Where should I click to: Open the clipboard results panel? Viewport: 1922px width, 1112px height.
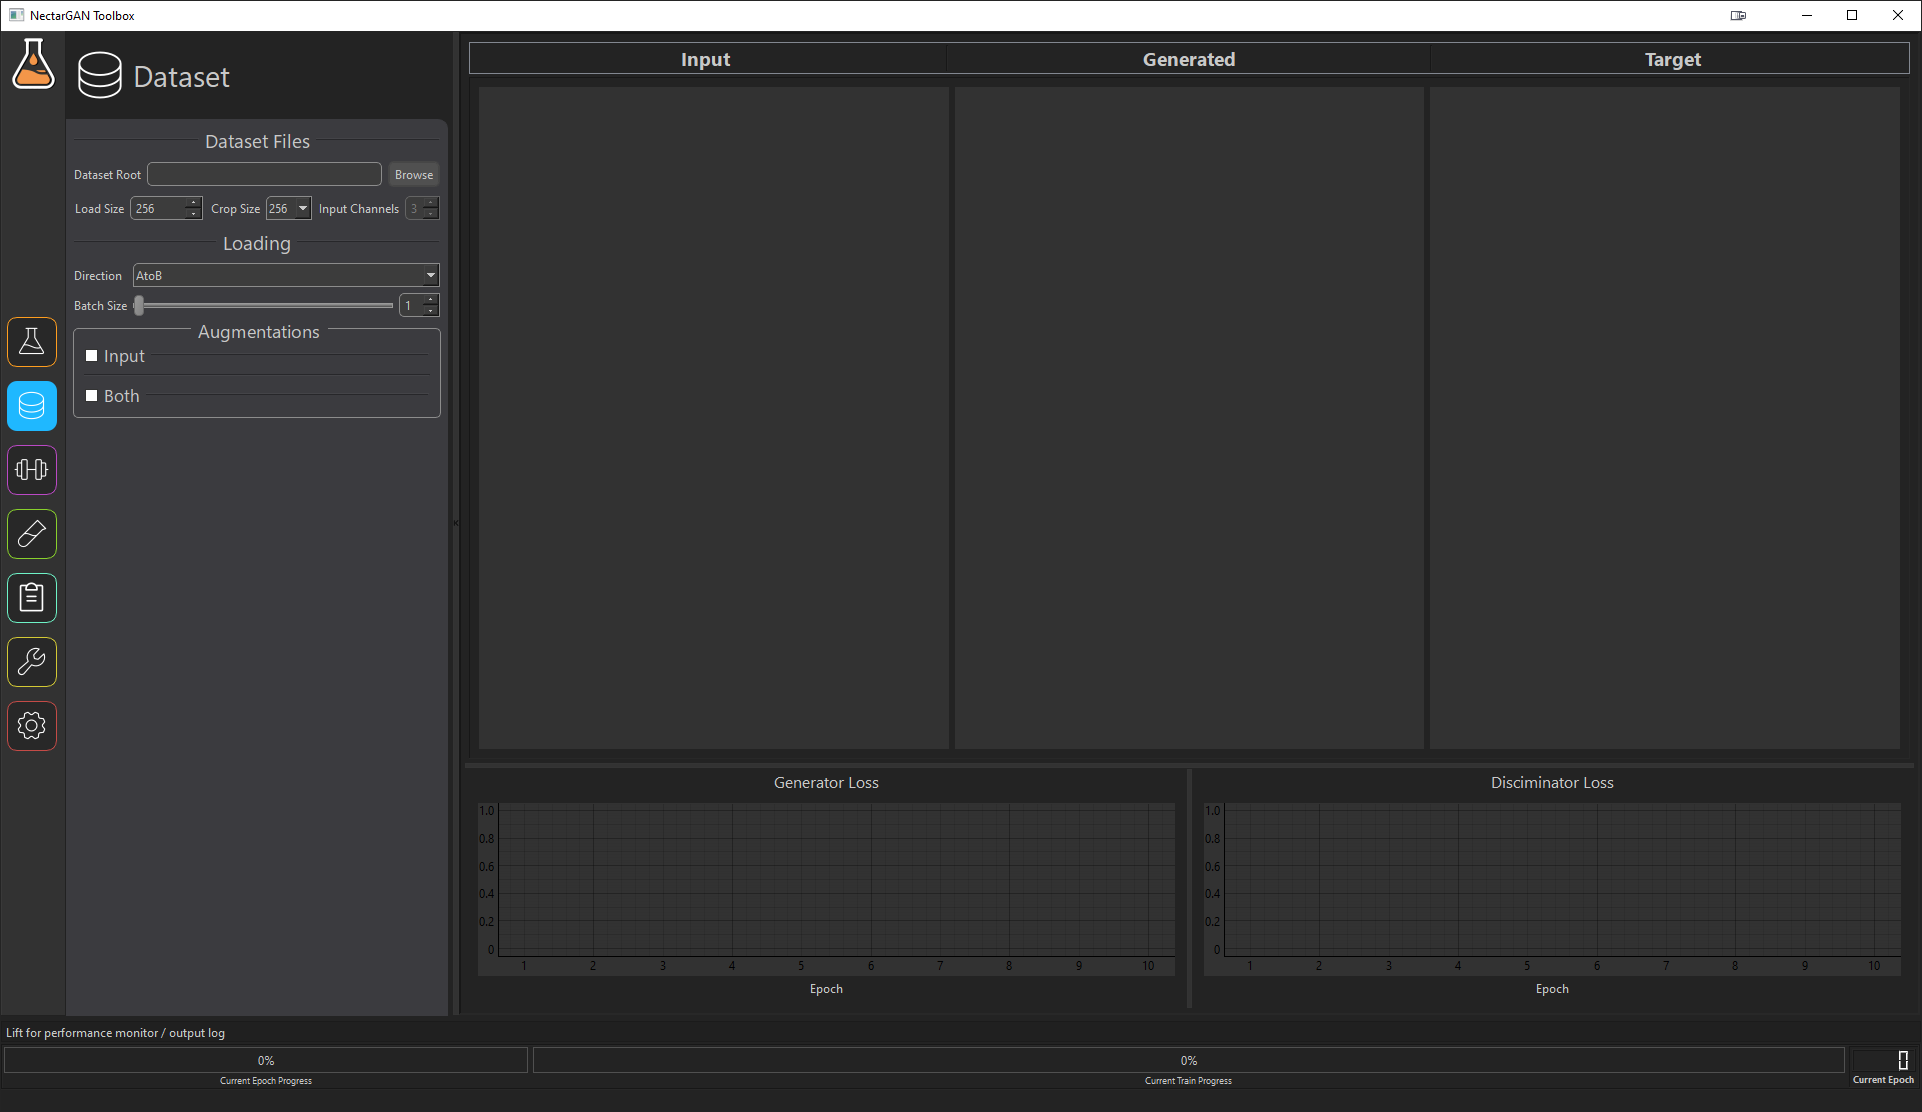coord(32,598)
